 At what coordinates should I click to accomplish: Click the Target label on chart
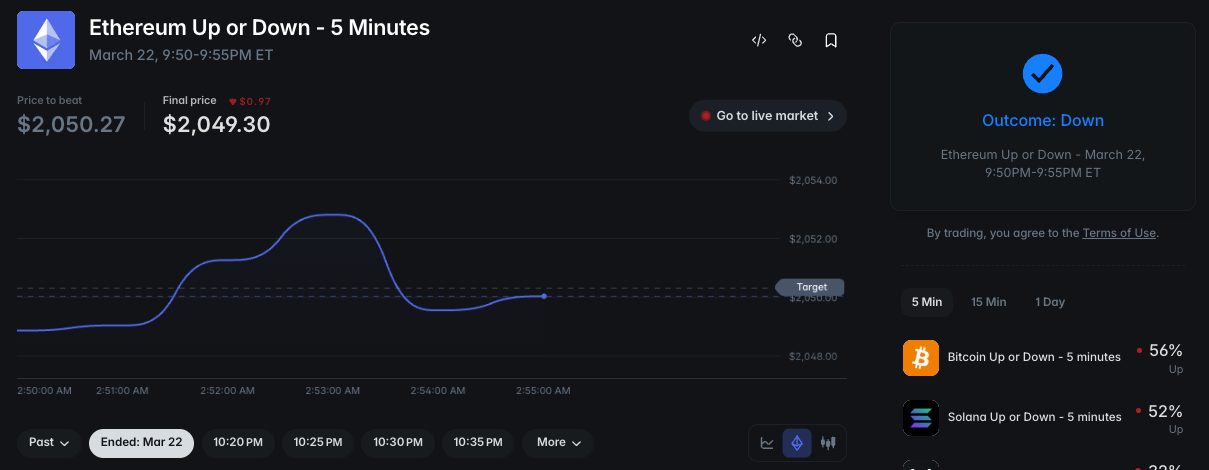[x=811, y=287]
